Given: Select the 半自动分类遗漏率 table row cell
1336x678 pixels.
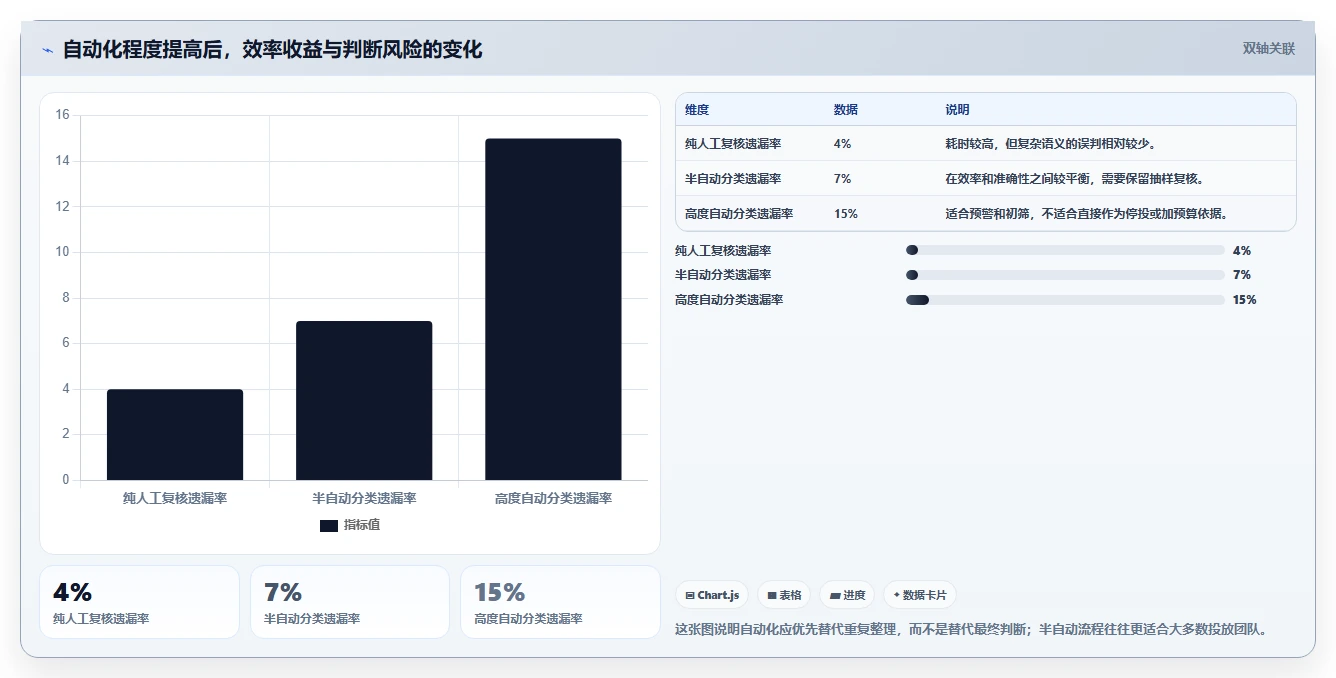Looking at the screenshot, I should (x=733, y=179).
